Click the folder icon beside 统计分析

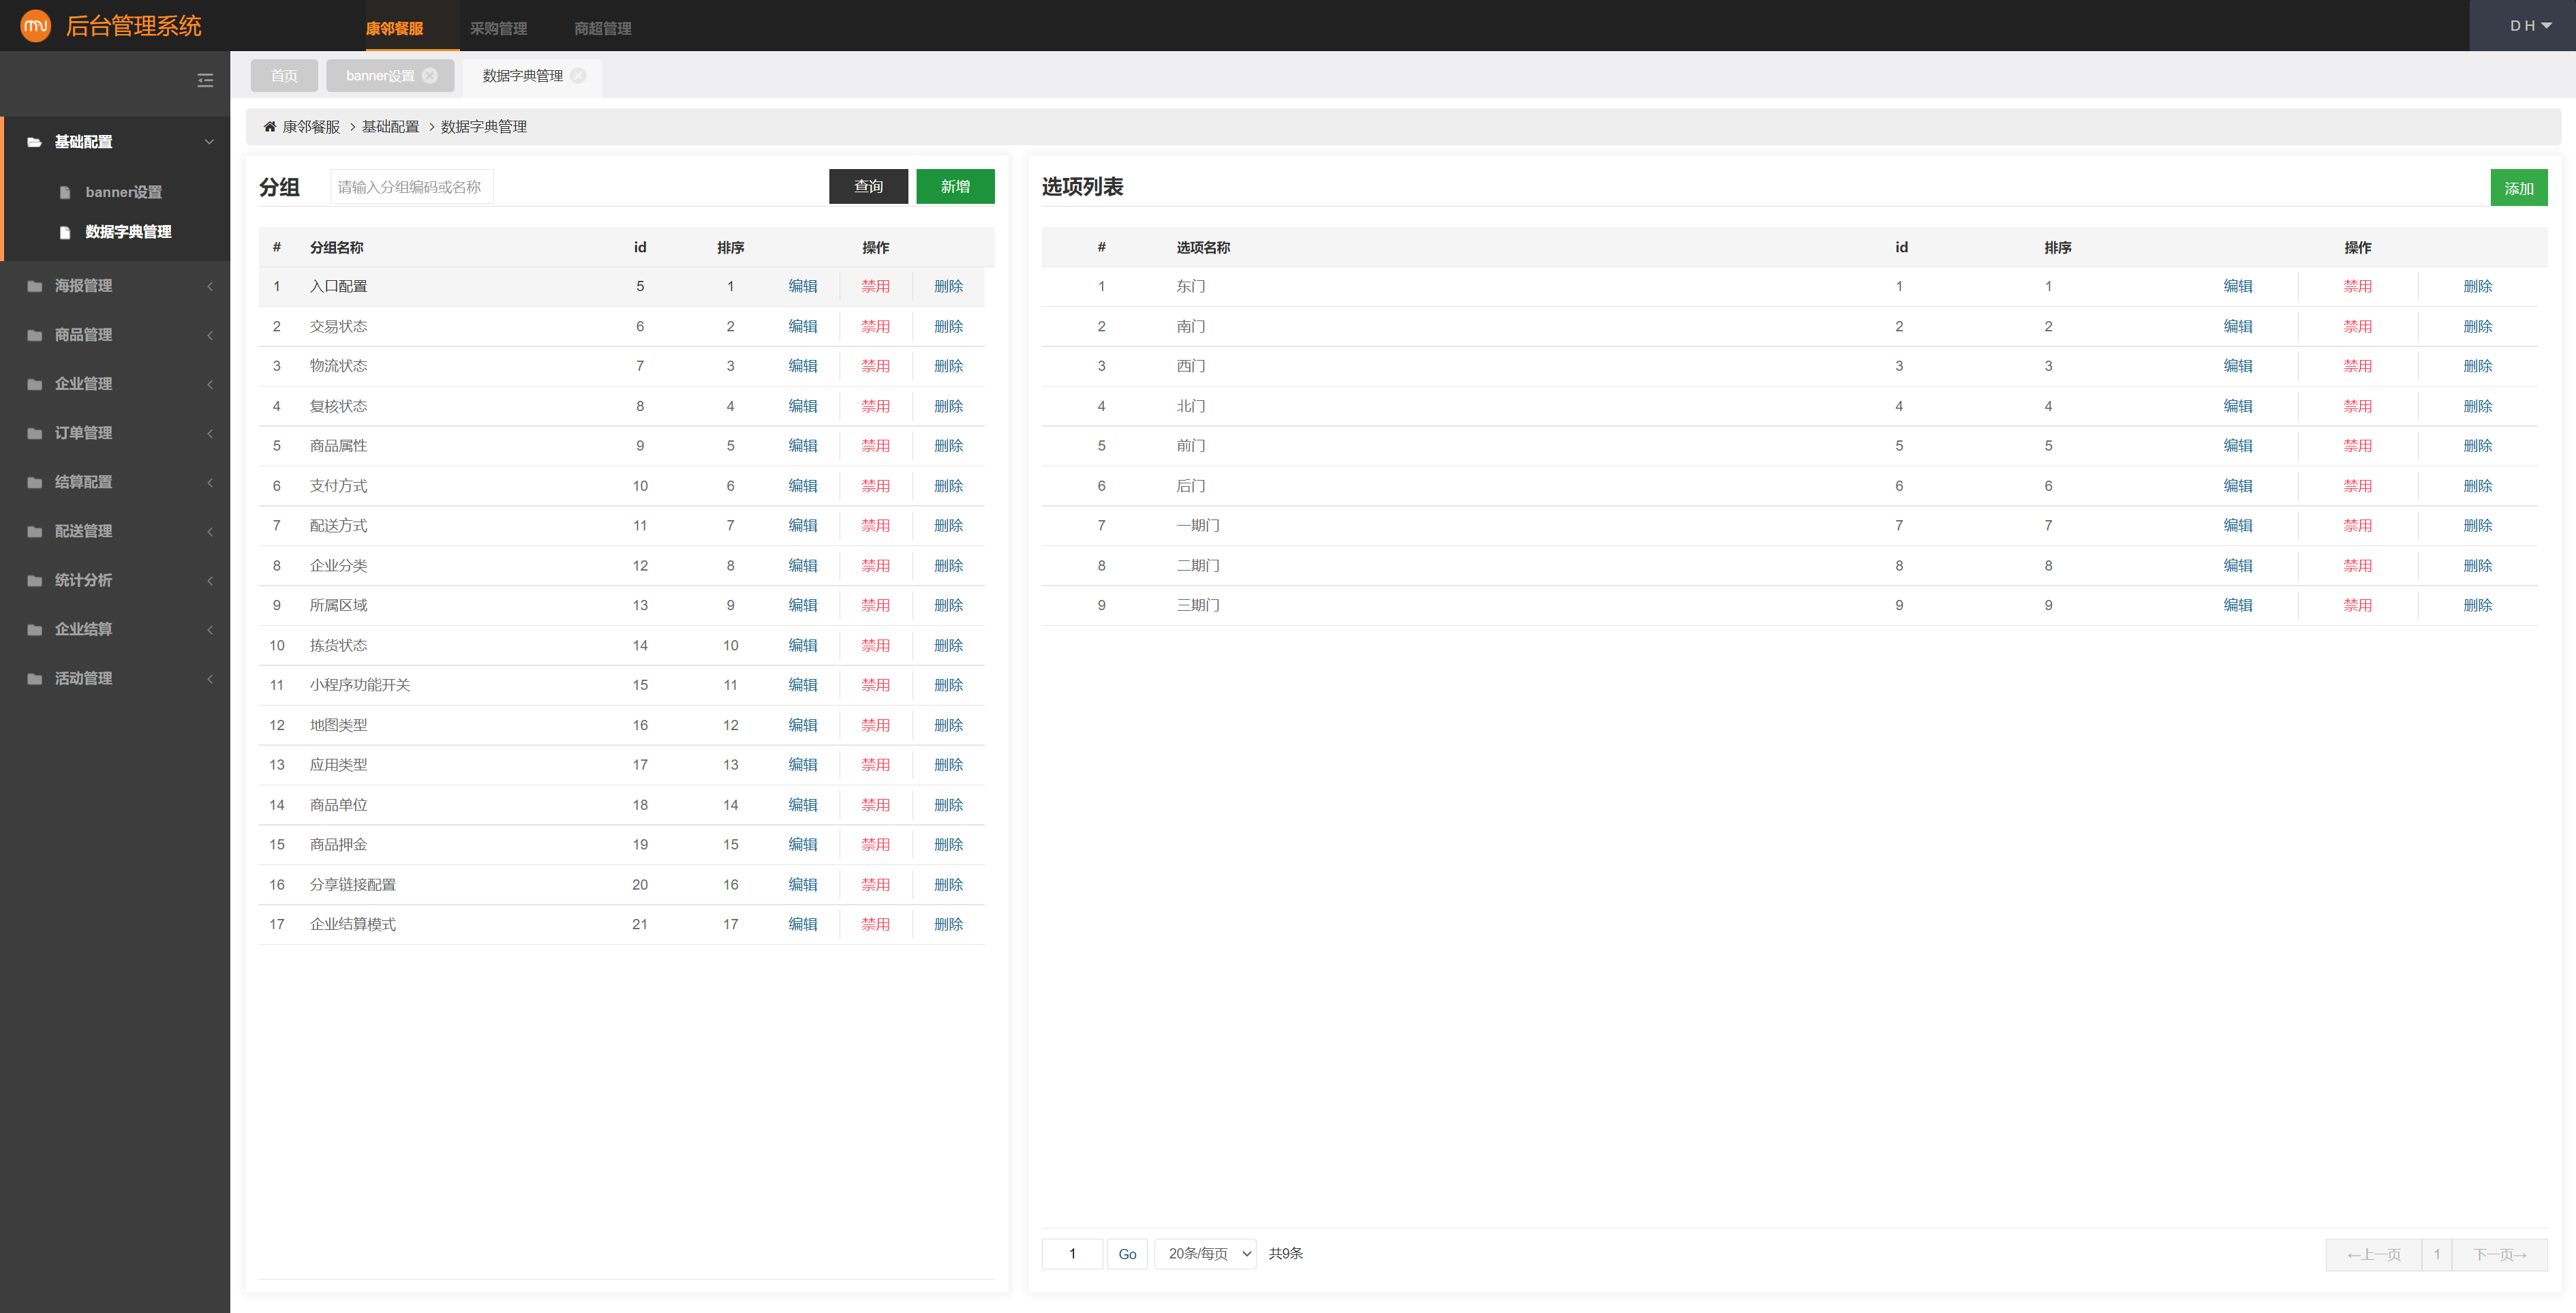pyautogui.click(x=34, y=580)
